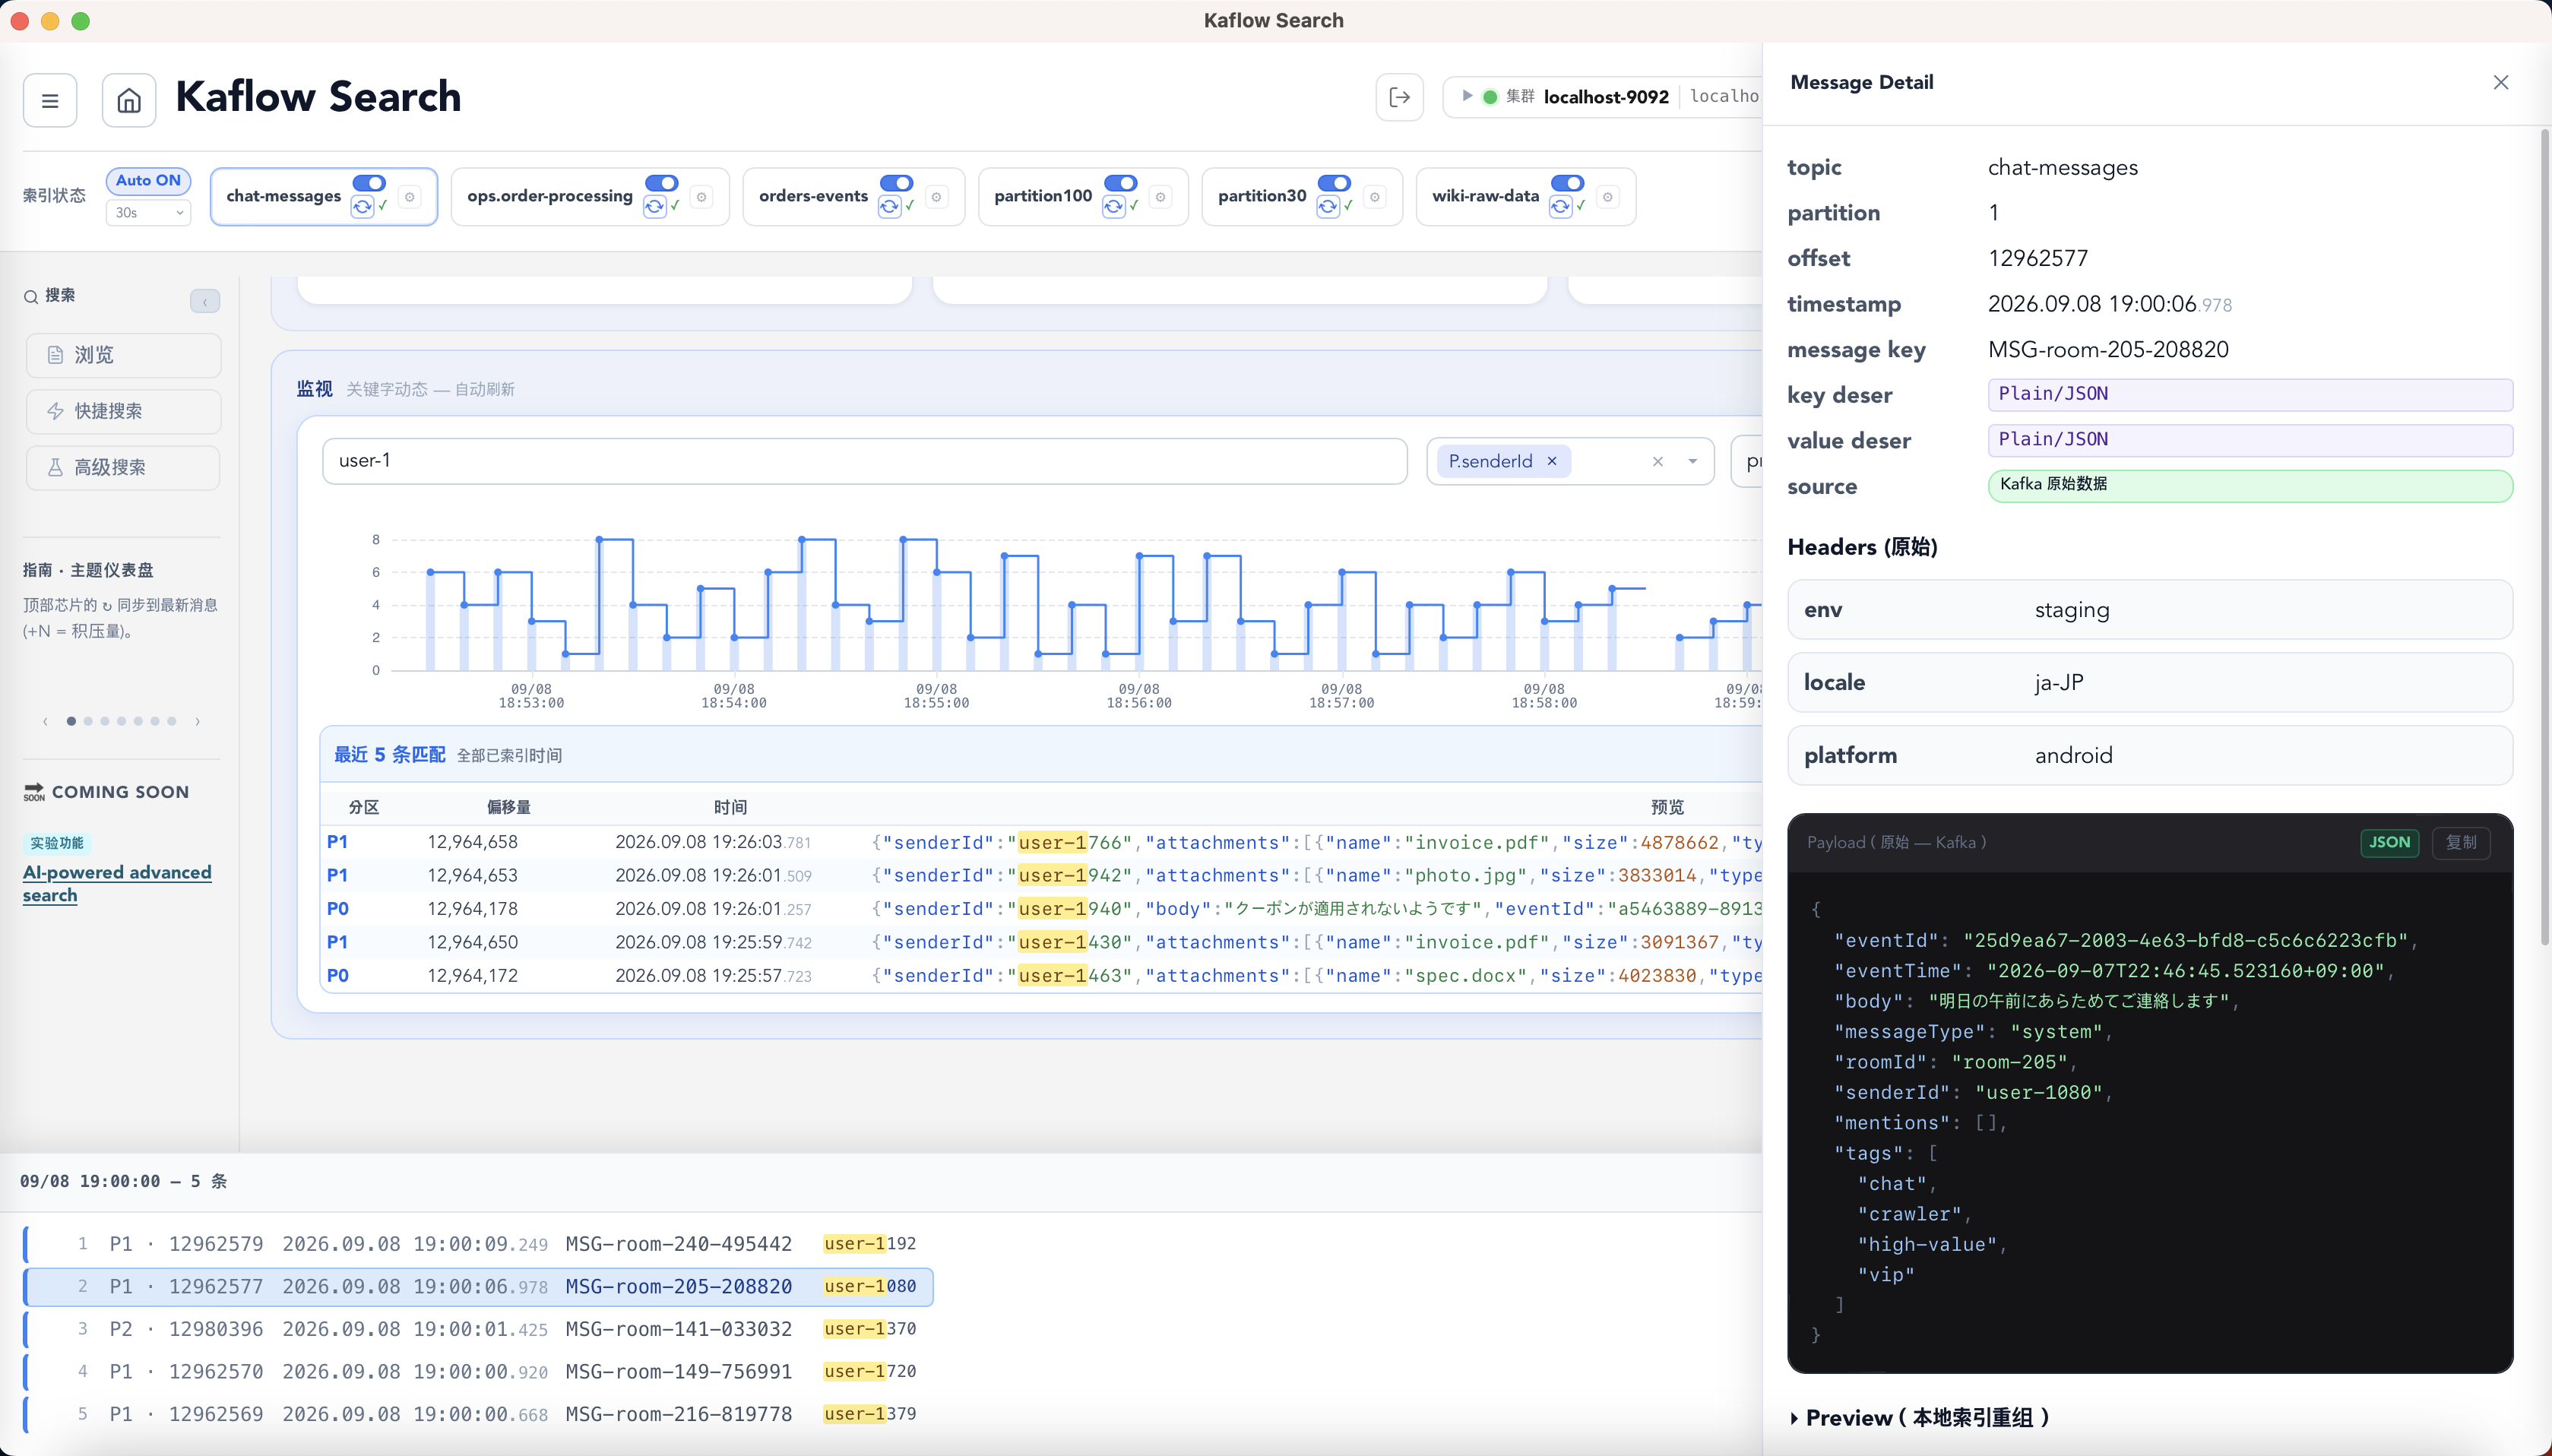2552x1456 pixels.
Task: Focus the user-1 keyword input field
Action: click(864, 461)
